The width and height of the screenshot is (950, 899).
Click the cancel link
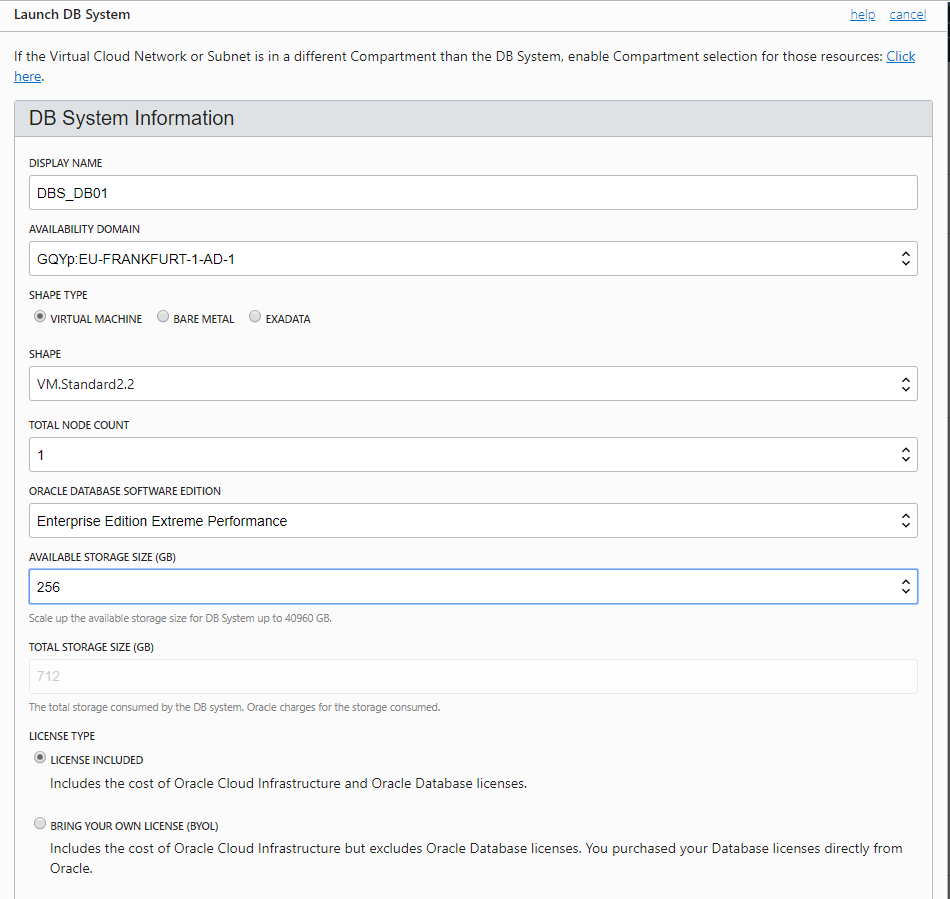coord(908,15)
